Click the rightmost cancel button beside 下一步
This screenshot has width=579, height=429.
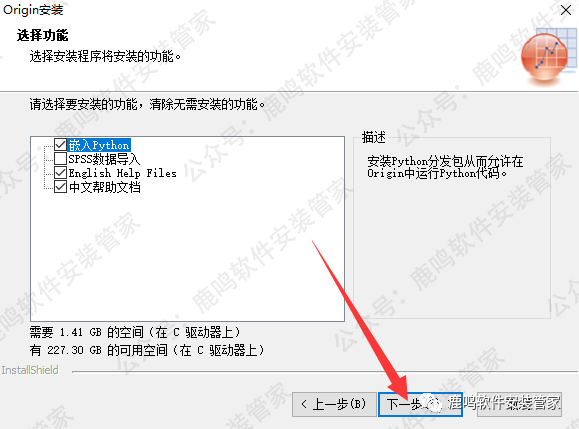[519, 404]
